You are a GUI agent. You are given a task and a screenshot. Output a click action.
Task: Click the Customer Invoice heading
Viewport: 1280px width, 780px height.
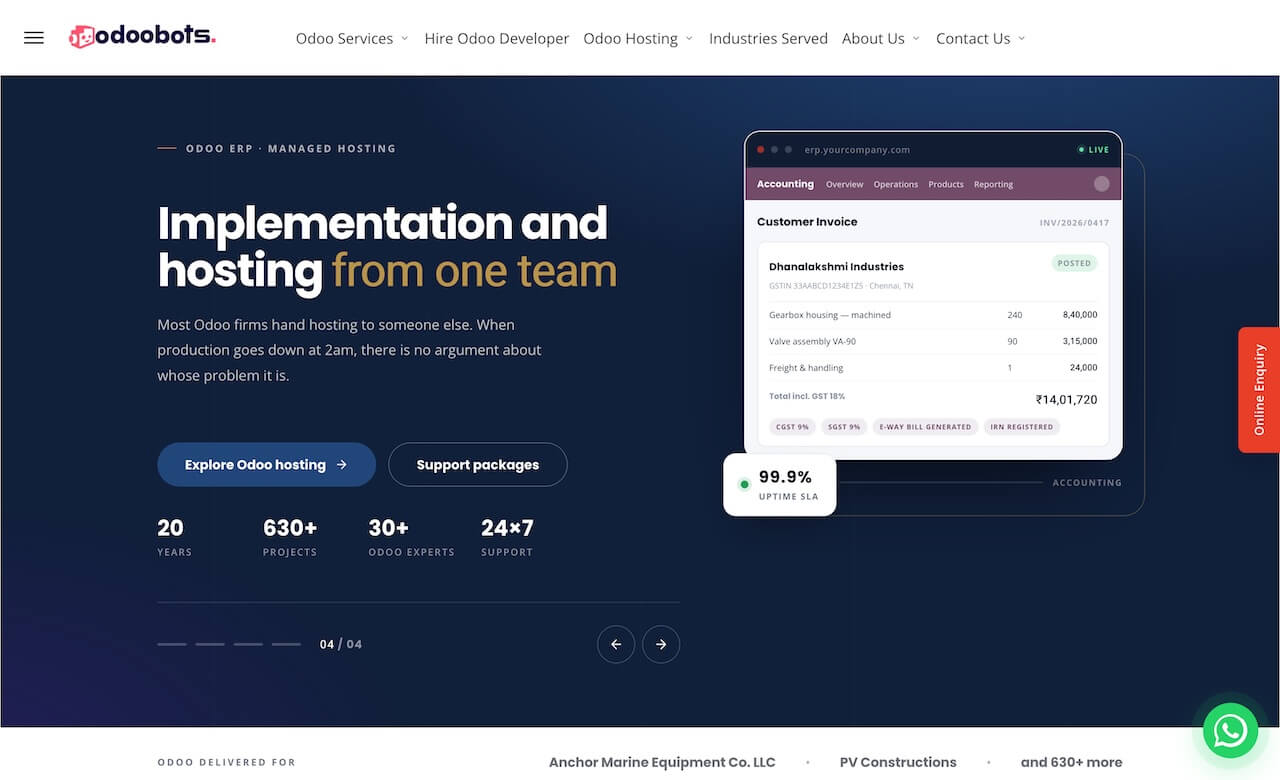point(807,222)
